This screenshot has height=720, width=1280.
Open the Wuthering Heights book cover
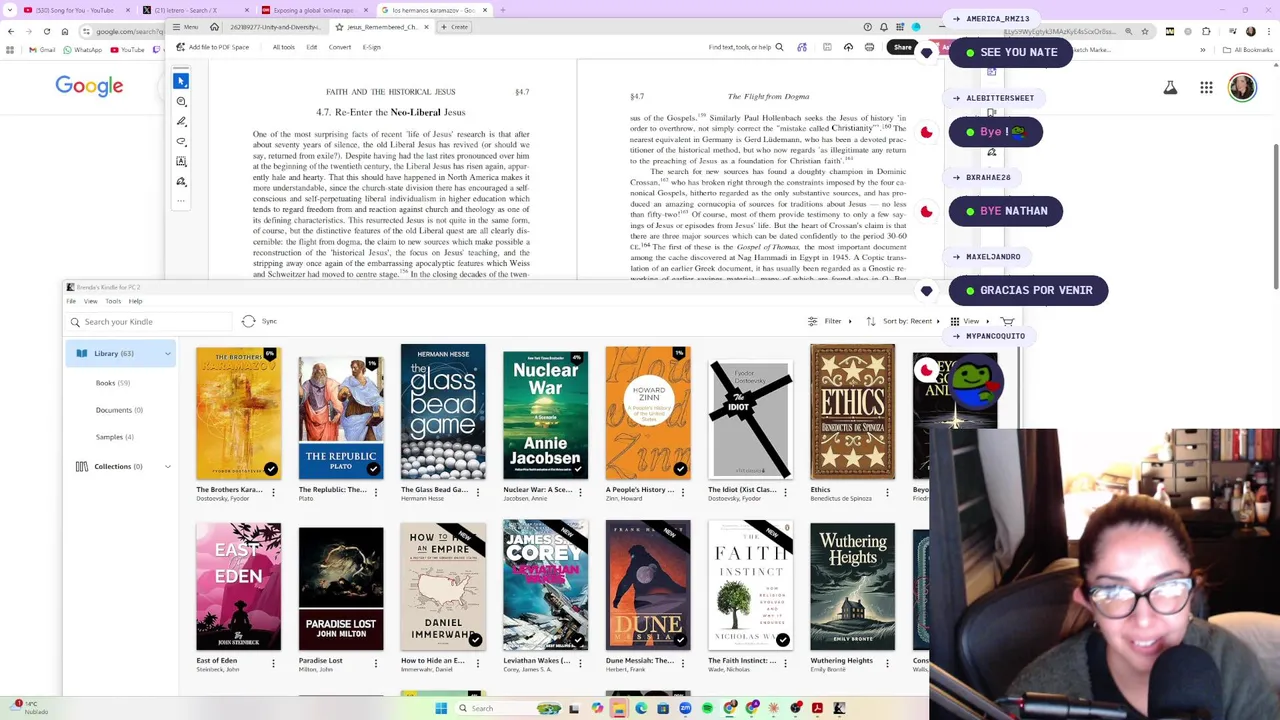click(x=852, y=586)
